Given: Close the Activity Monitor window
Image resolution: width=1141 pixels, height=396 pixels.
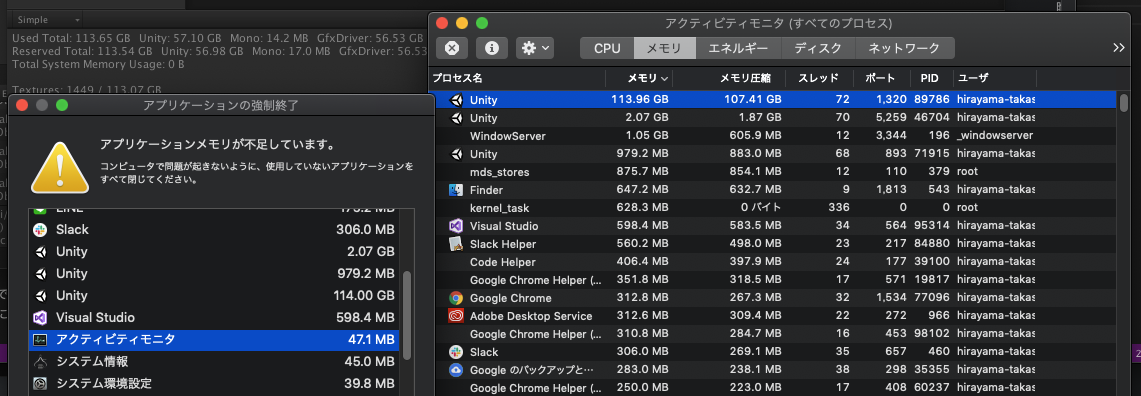Looking at the screenshot, I should point(441,23).
